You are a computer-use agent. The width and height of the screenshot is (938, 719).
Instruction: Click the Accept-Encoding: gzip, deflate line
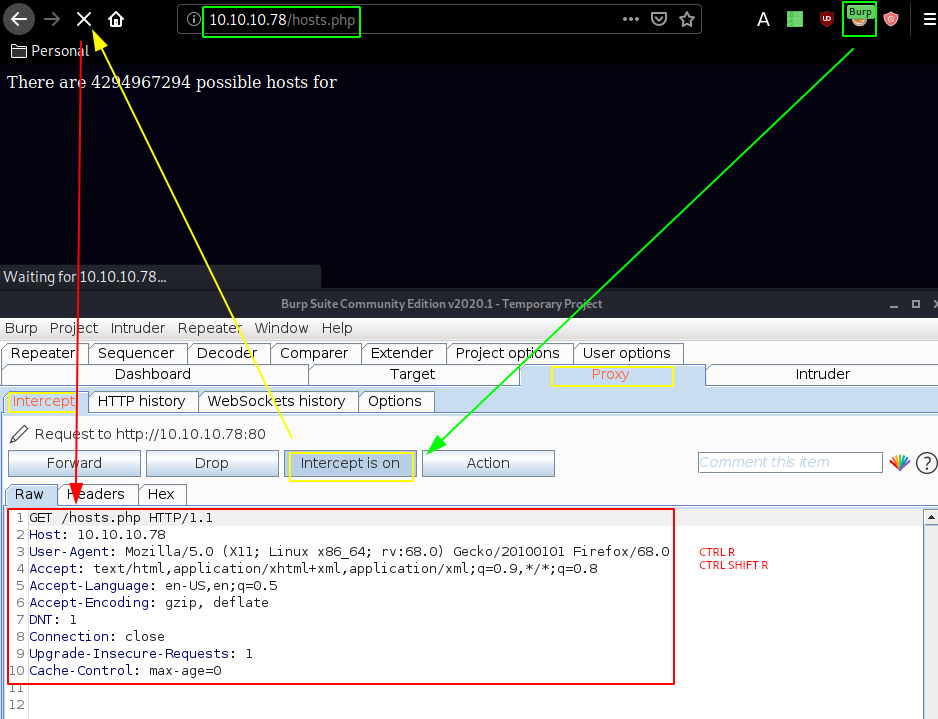(x=149, y=603)
